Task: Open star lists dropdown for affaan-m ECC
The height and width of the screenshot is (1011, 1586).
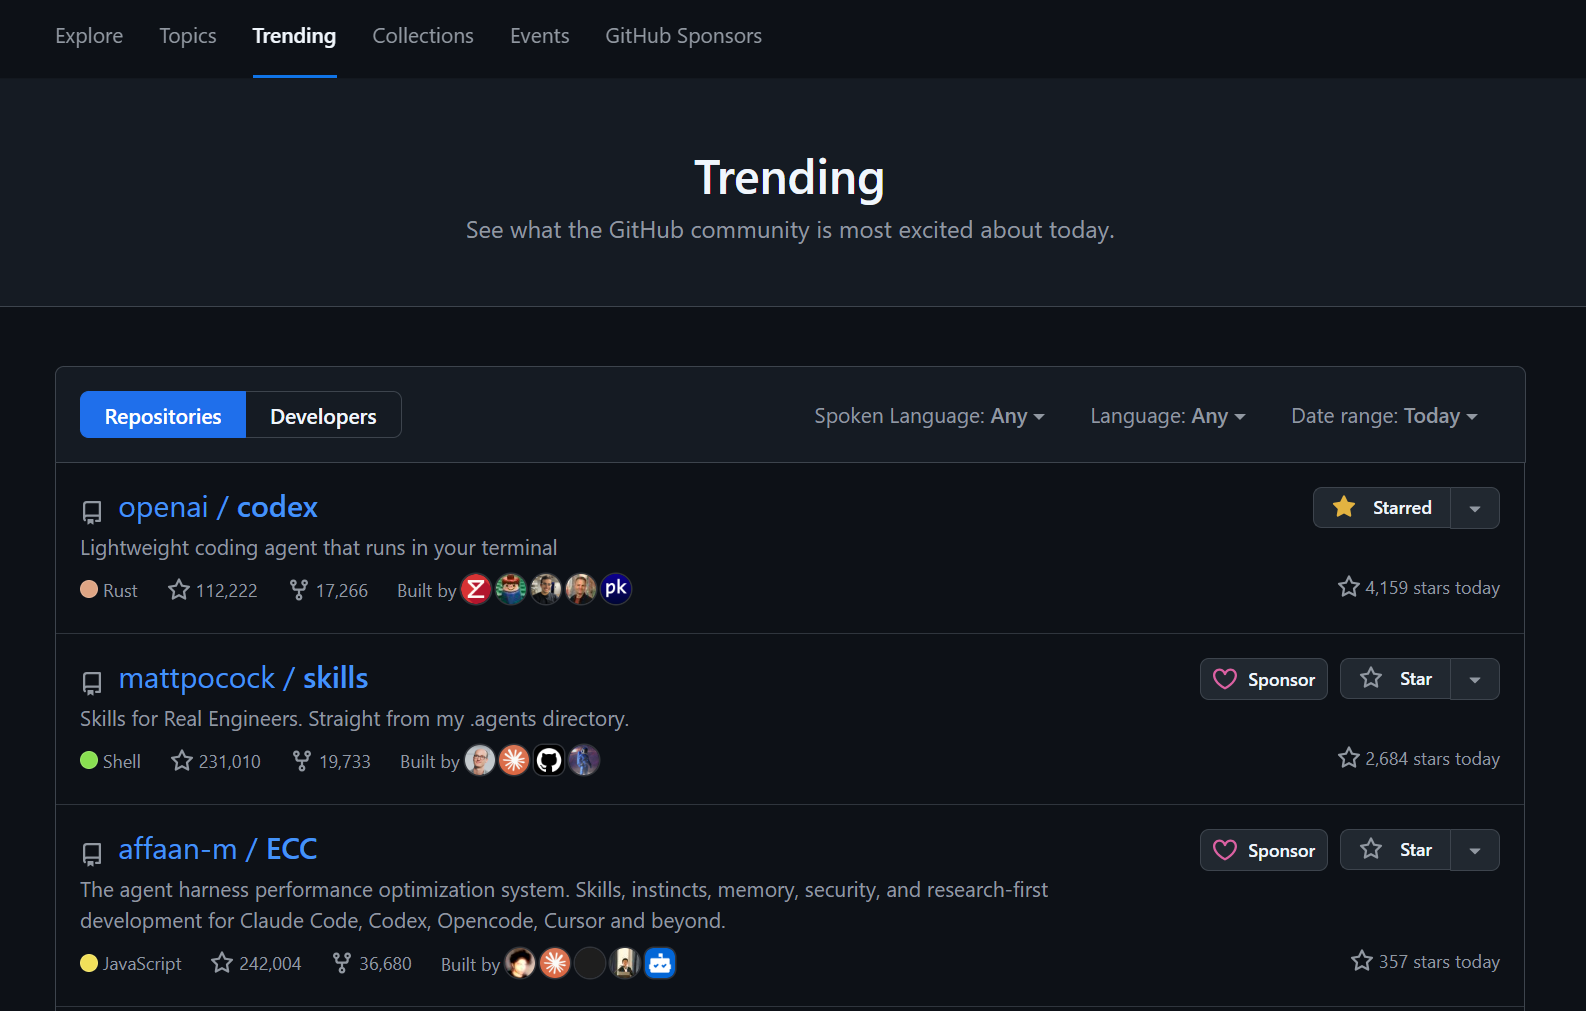Action: click(1475, 850)
